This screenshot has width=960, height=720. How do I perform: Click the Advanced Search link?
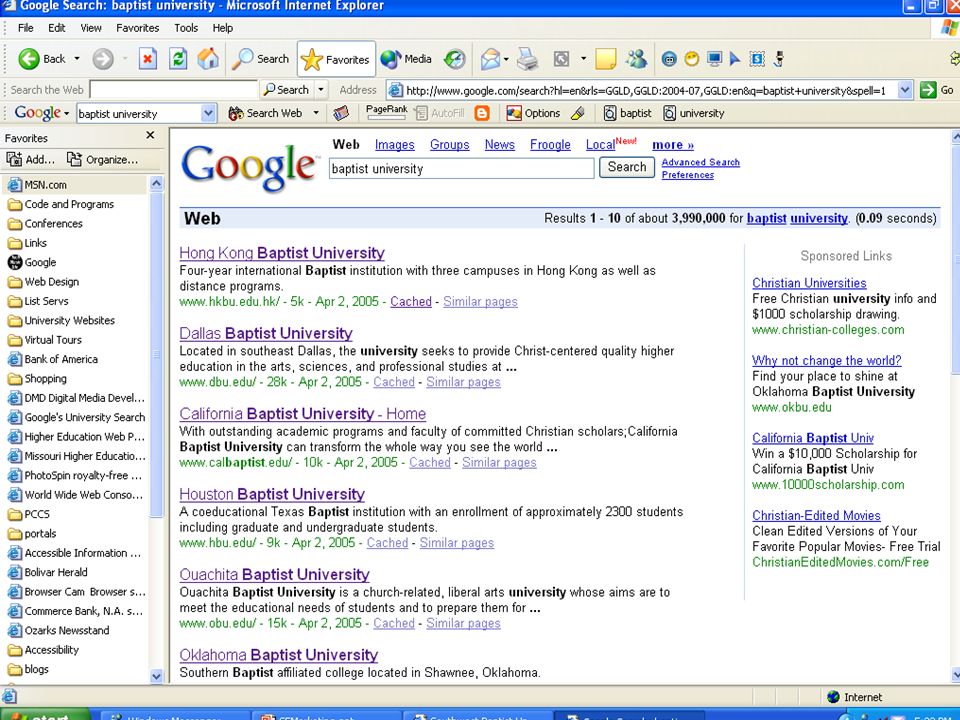(700, 162)
